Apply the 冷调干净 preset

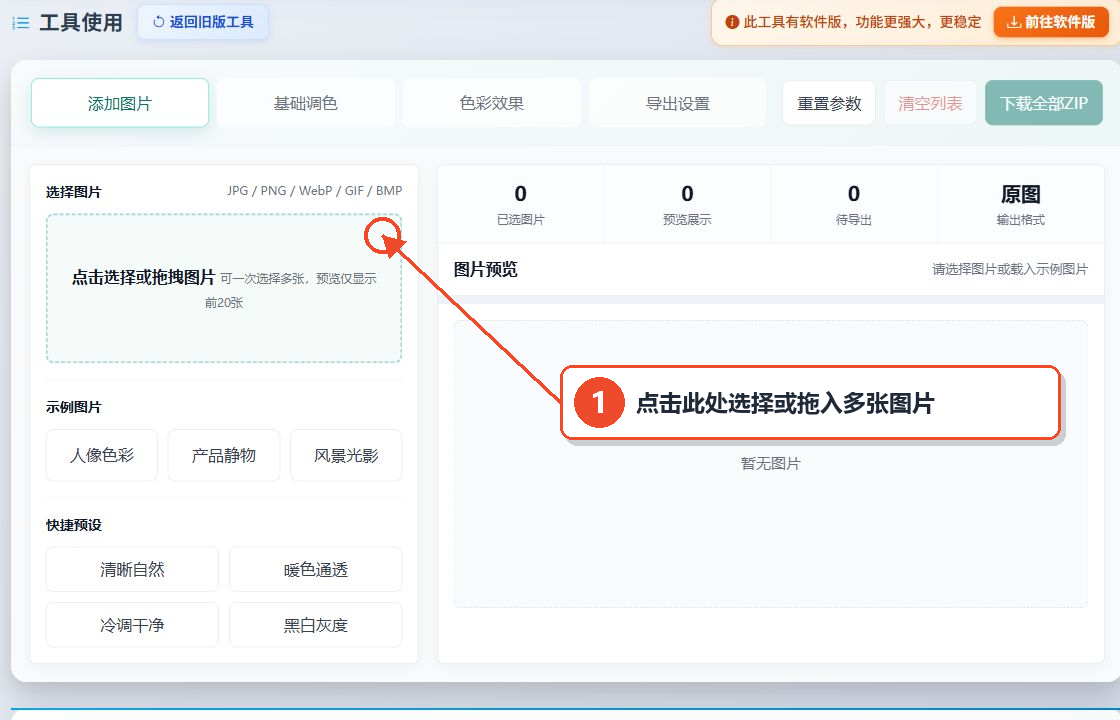pos(132,625)
